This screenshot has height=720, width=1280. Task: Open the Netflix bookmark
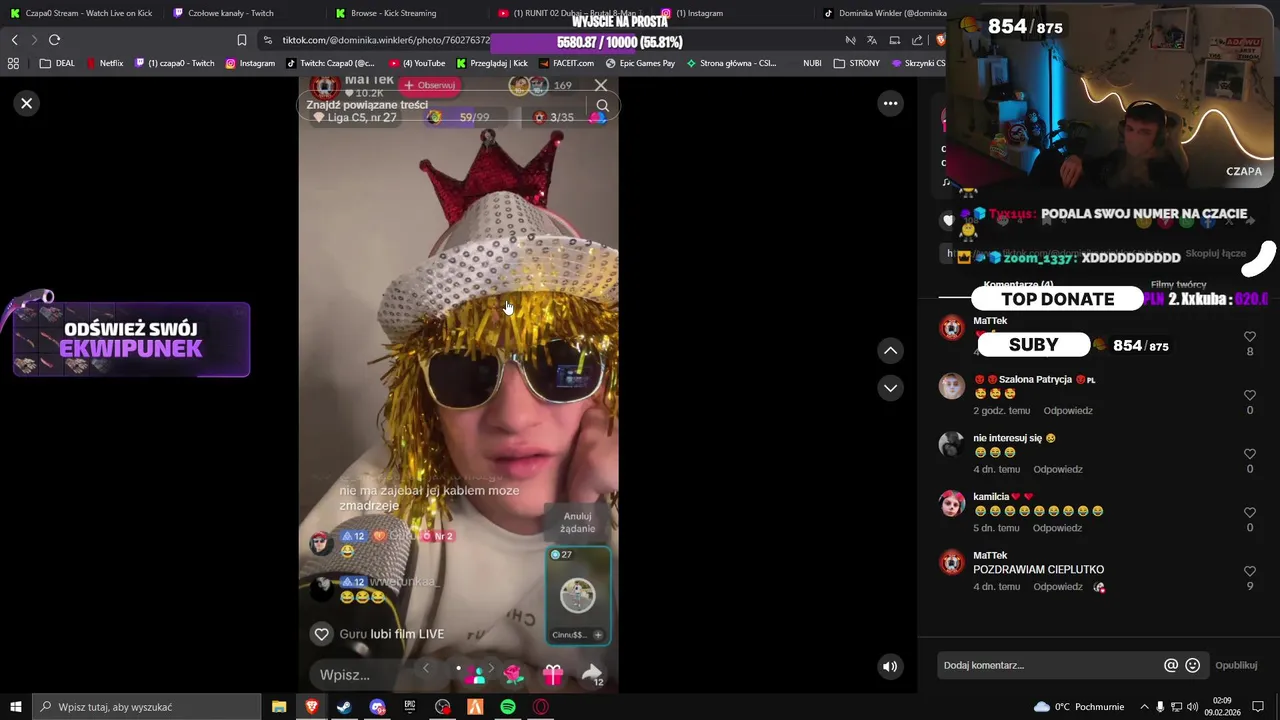click(104, 63)
